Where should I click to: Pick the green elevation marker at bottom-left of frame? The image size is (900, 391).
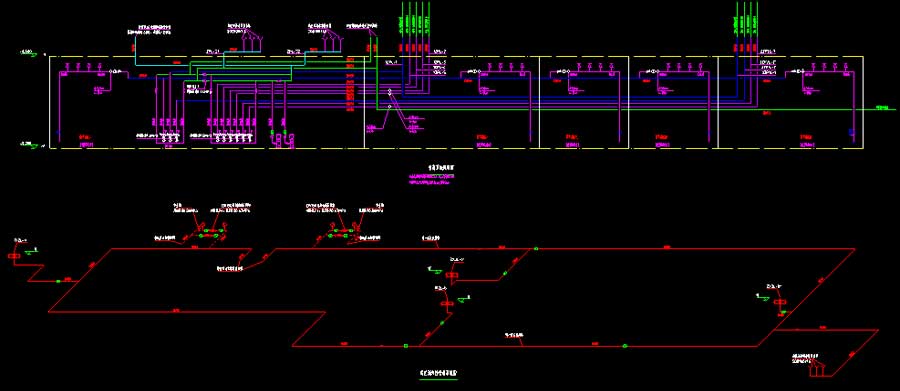pyautogui.click(x=29, y=144)
